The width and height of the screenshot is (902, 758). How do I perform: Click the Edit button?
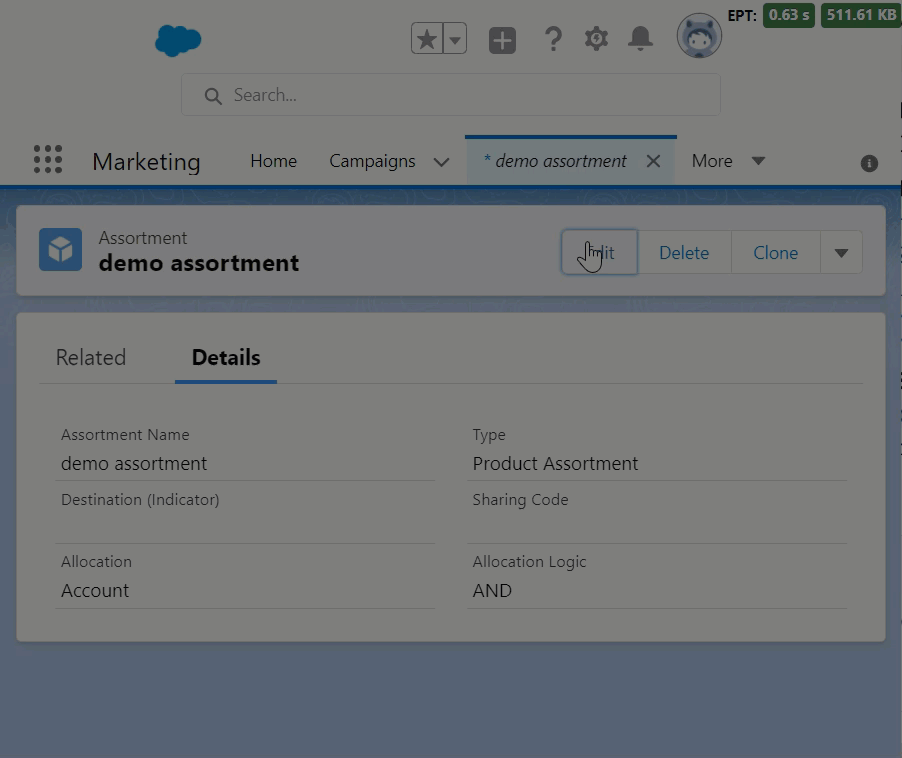click(x=599, y=253)
